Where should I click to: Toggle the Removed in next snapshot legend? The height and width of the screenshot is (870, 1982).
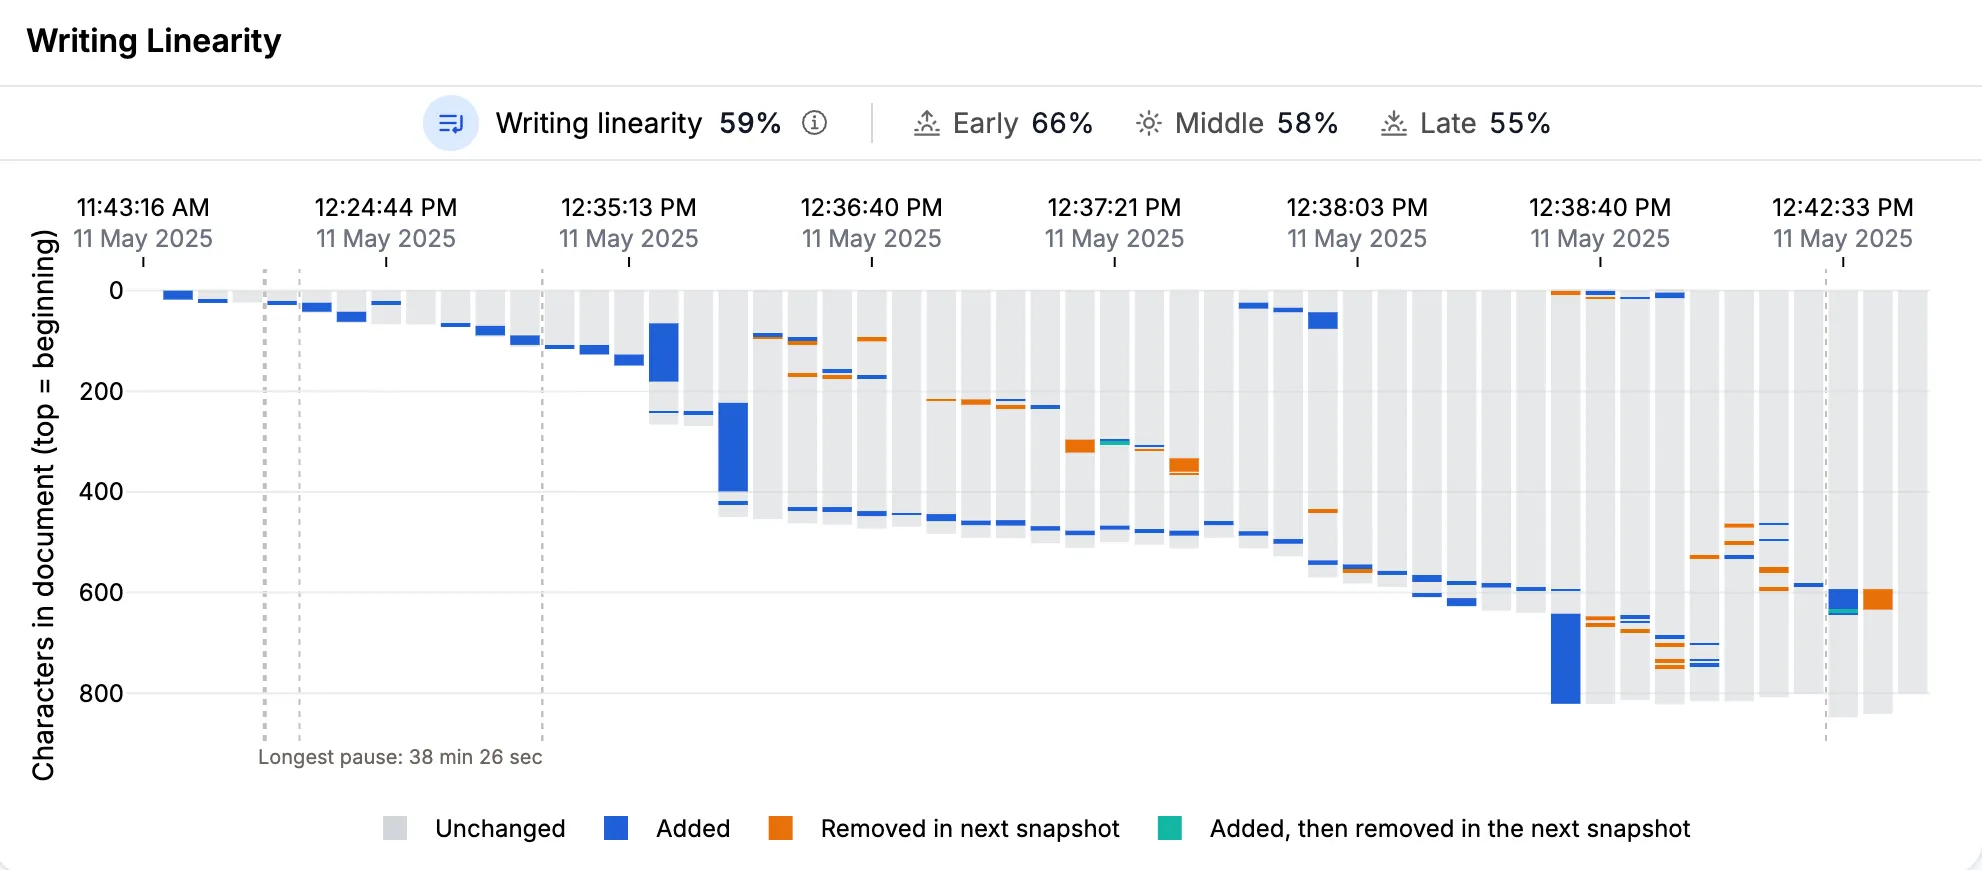coord(944,828)
